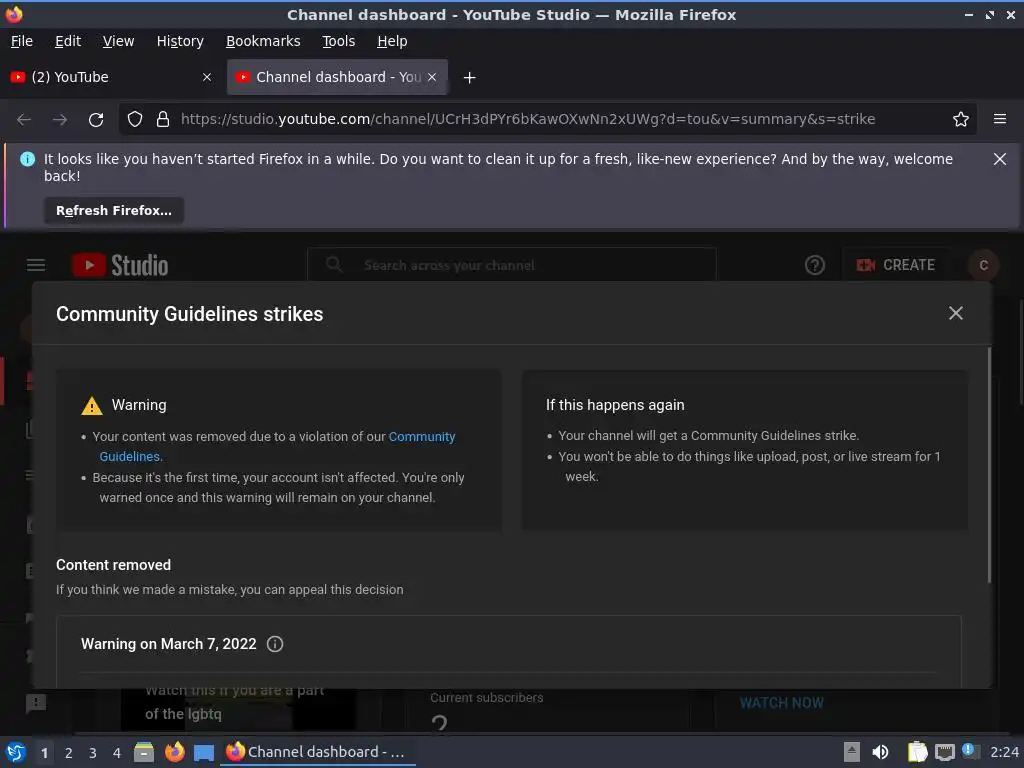
Task: Click the taskbar clock showing 2:24
Action: click(1004, 752)
